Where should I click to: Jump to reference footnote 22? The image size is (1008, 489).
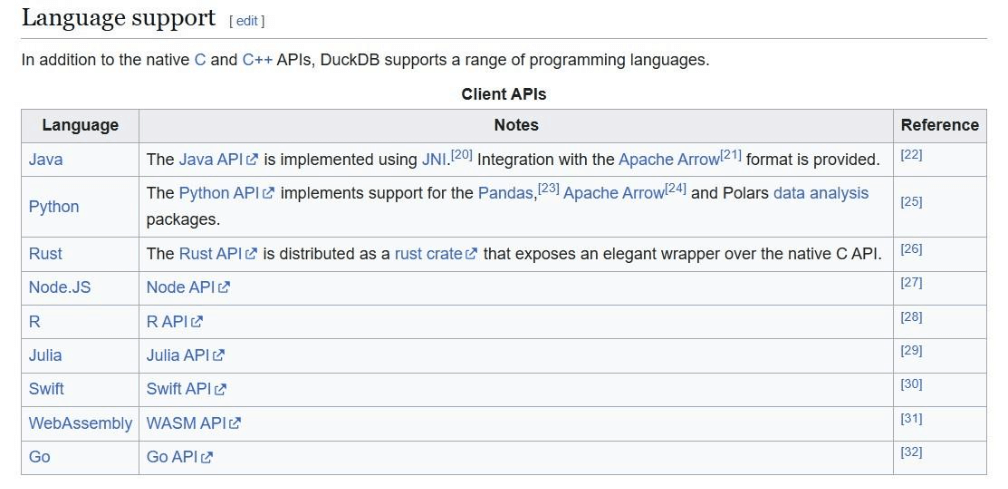[911, 156]
